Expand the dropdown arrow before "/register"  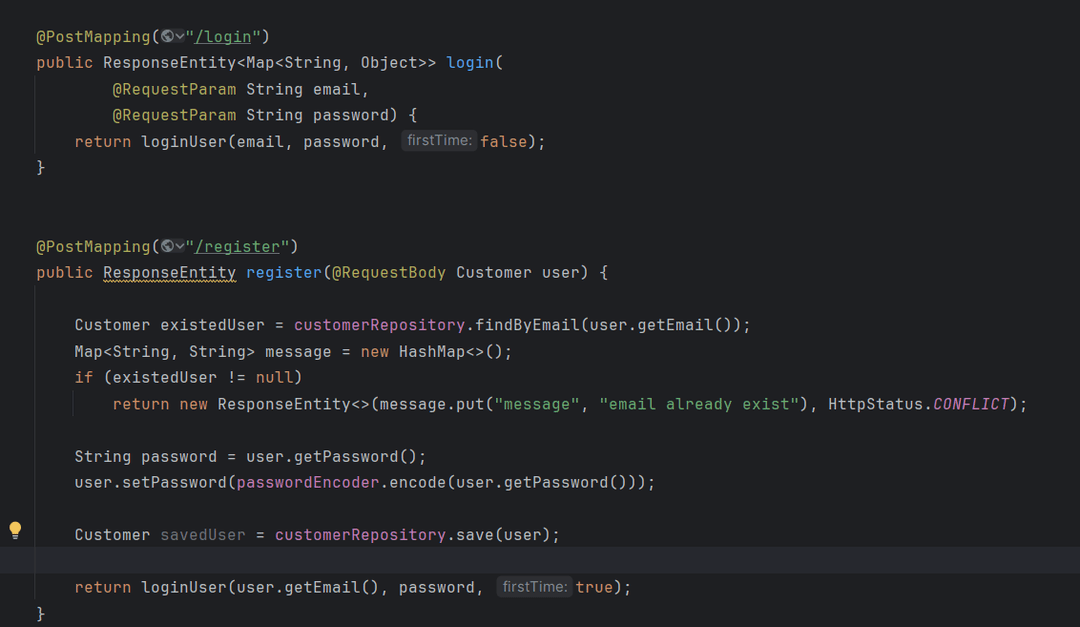tap(180, 247)
